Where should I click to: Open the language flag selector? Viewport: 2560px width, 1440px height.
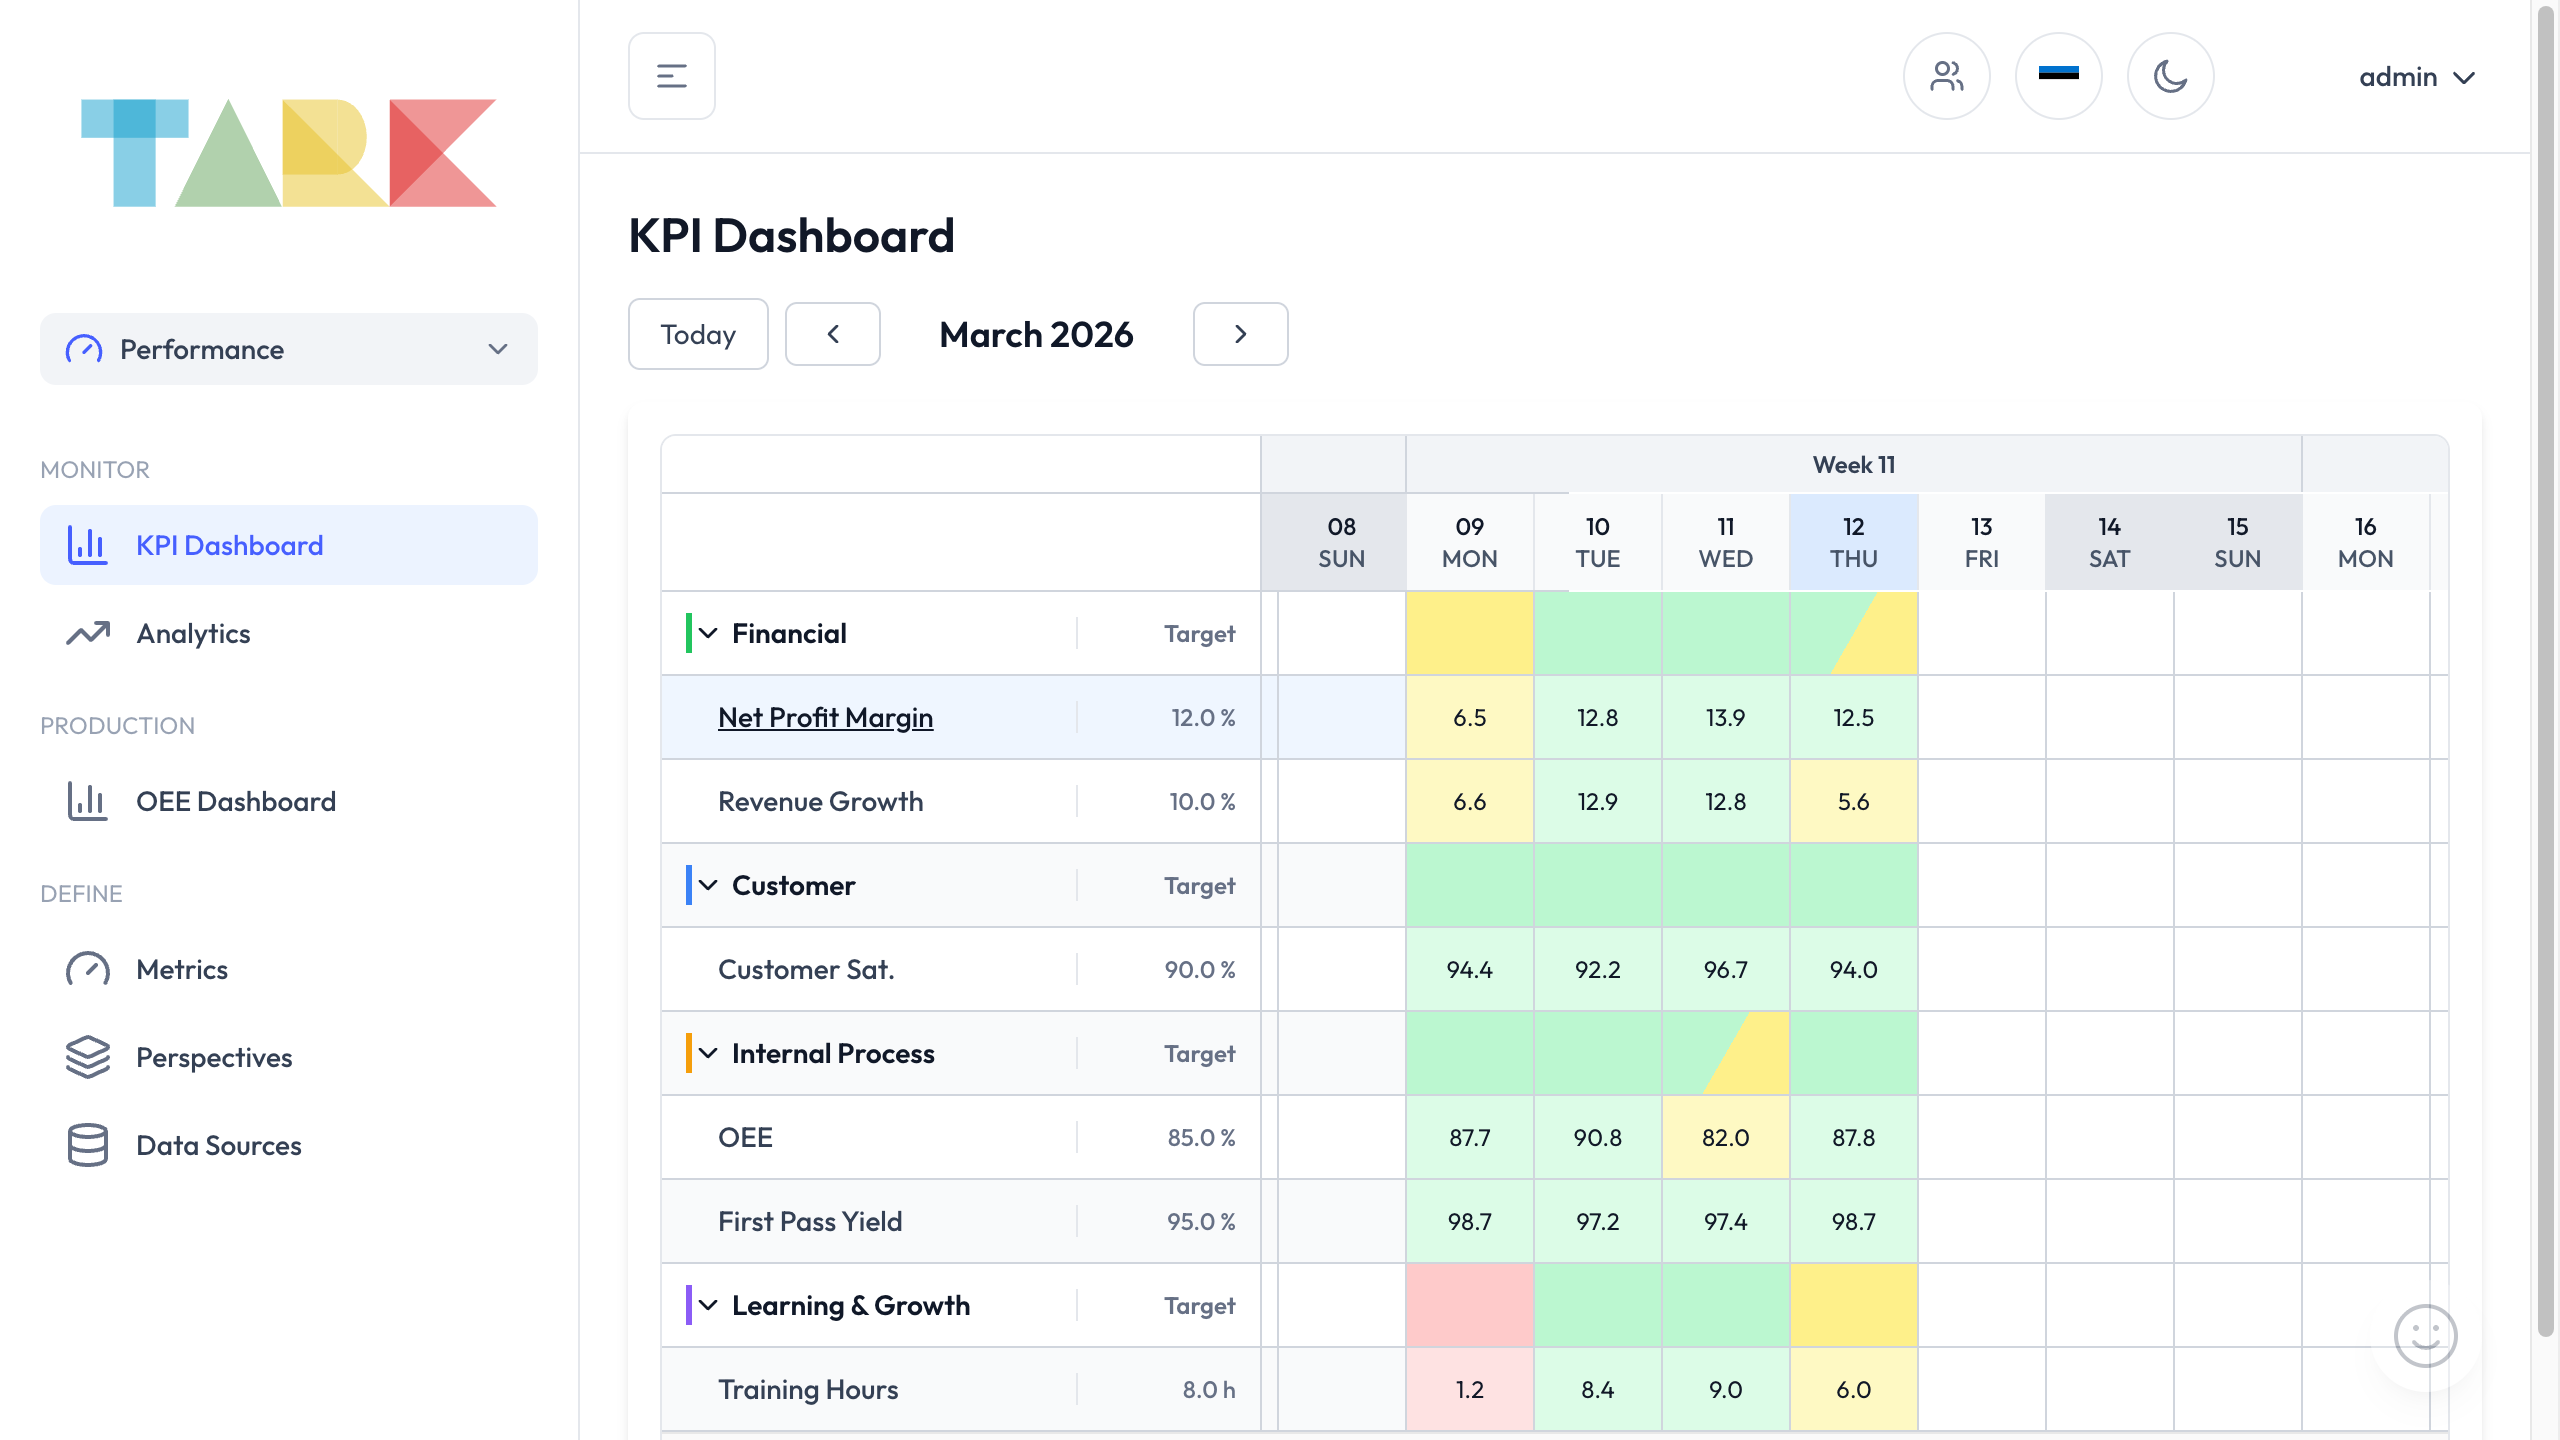pos(2058,75)
